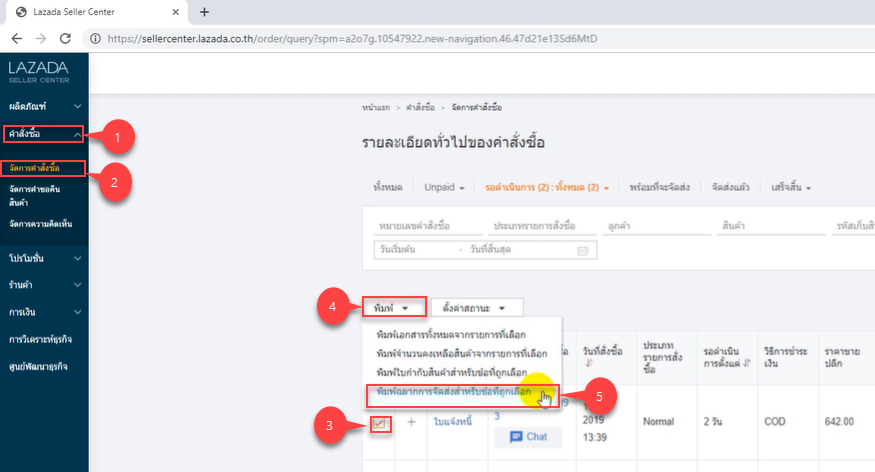Click the plus icon beside the order checkbox
Viewport: 875px width, 472px height.
tap(411, 423)
